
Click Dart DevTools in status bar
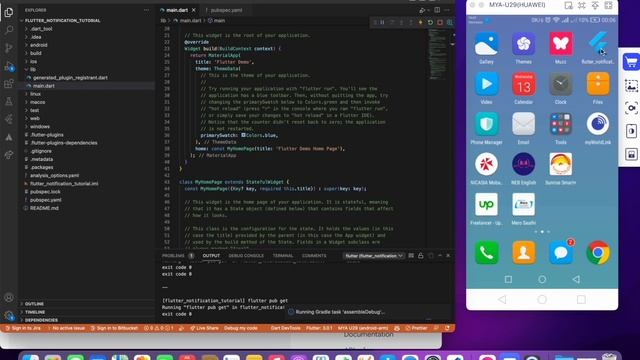(285, 328)
